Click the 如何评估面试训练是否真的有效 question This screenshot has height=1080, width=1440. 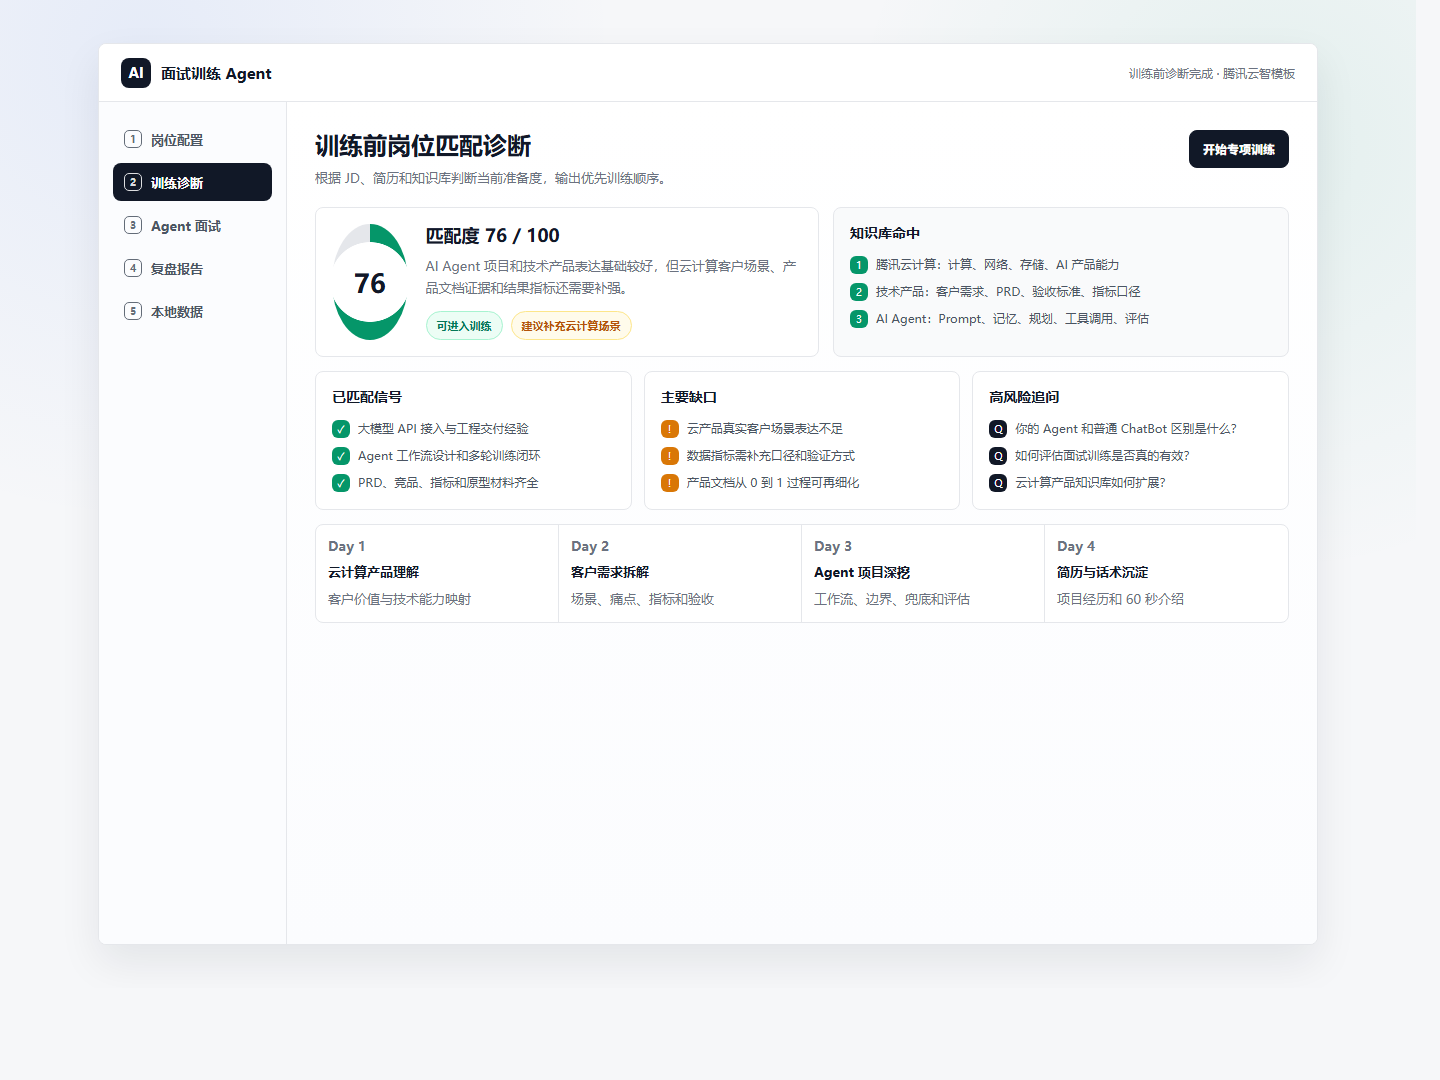click(1102, 456)
